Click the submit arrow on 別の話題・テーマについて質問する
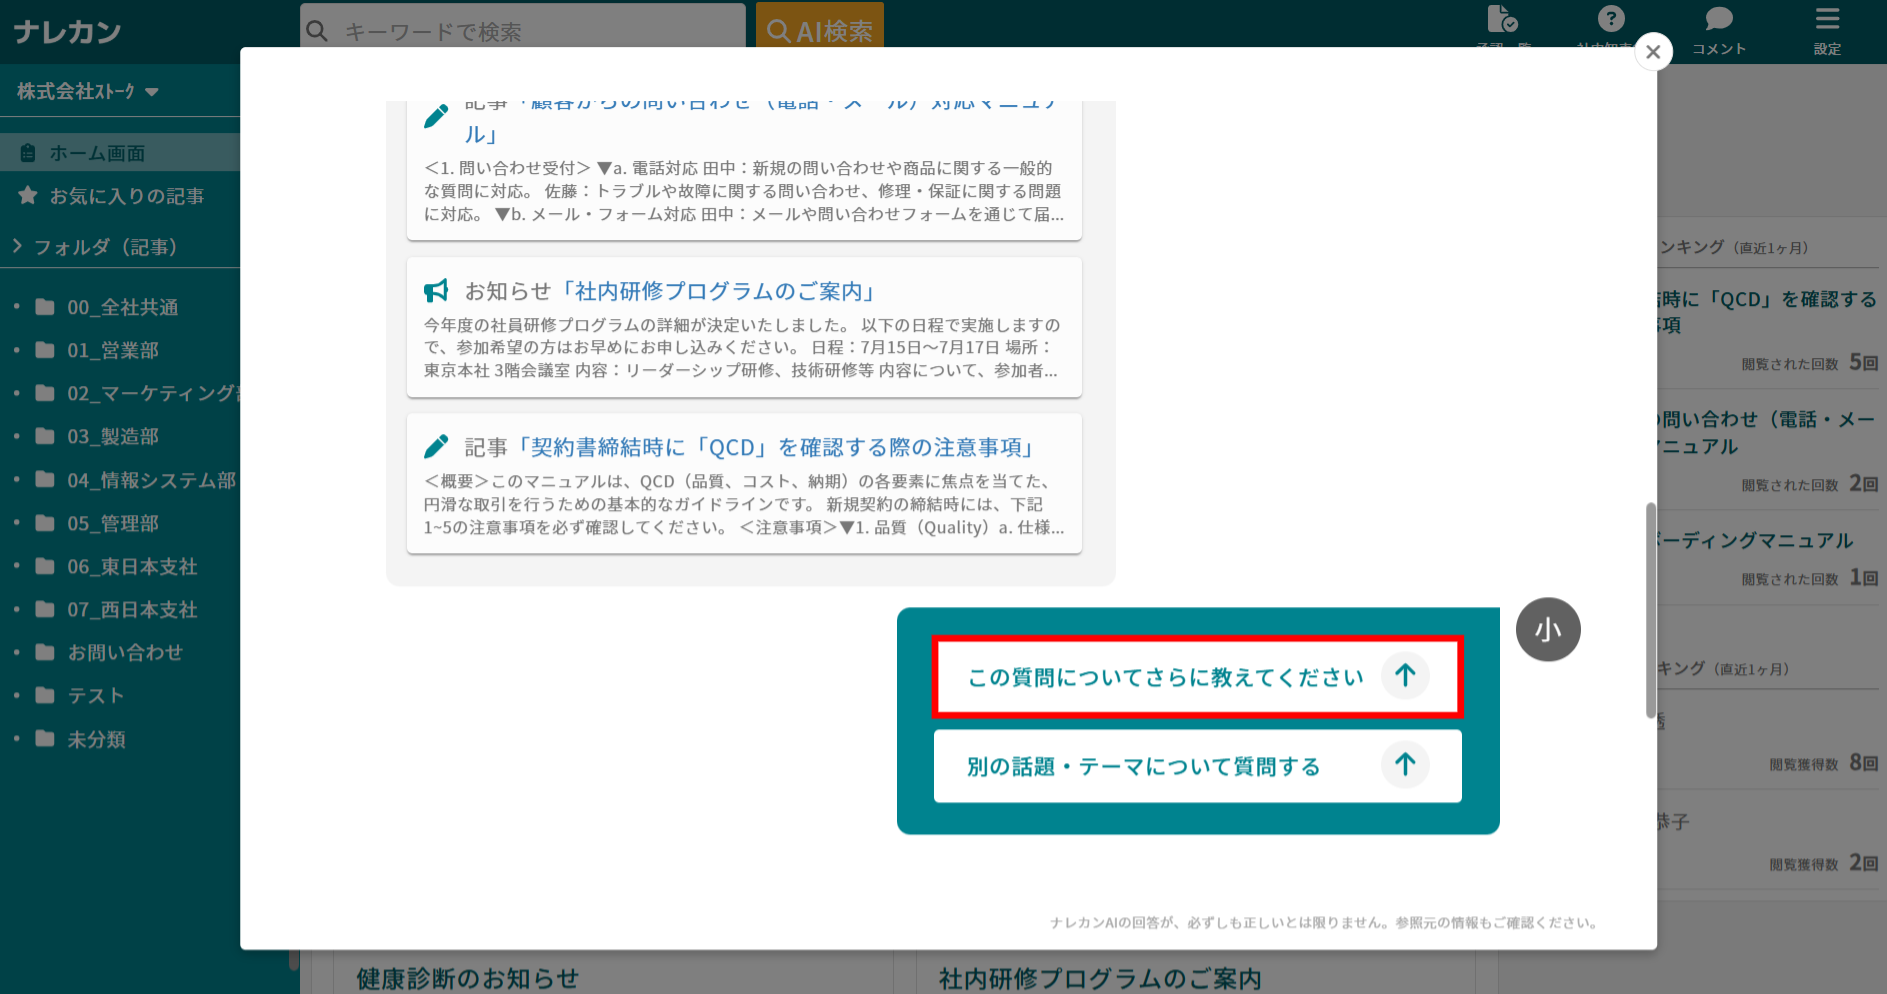The image size is (1887, 994). pos(1405,765)
